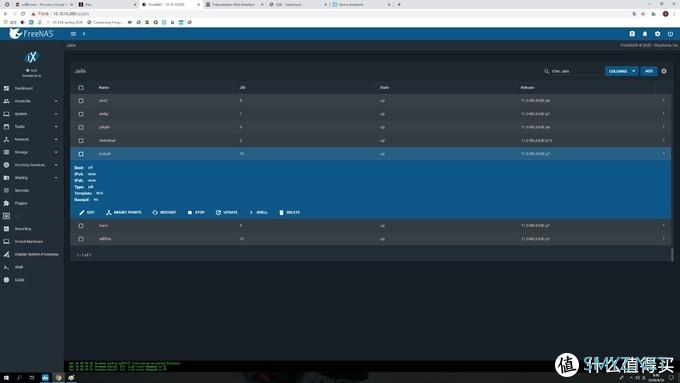Switch to the Home Assistant browser tab
This screenshot has width=680, height=383.
pos(361,4)
